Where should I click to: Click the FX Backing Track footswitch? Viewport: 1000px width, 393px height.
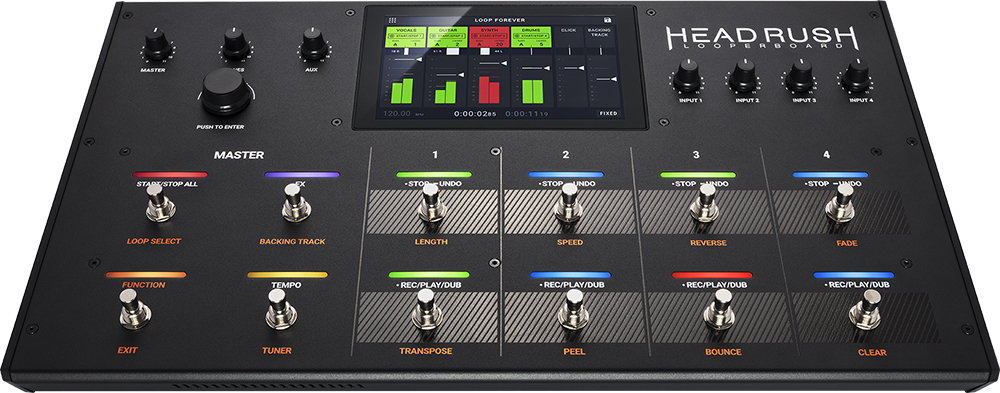[297, 203]
